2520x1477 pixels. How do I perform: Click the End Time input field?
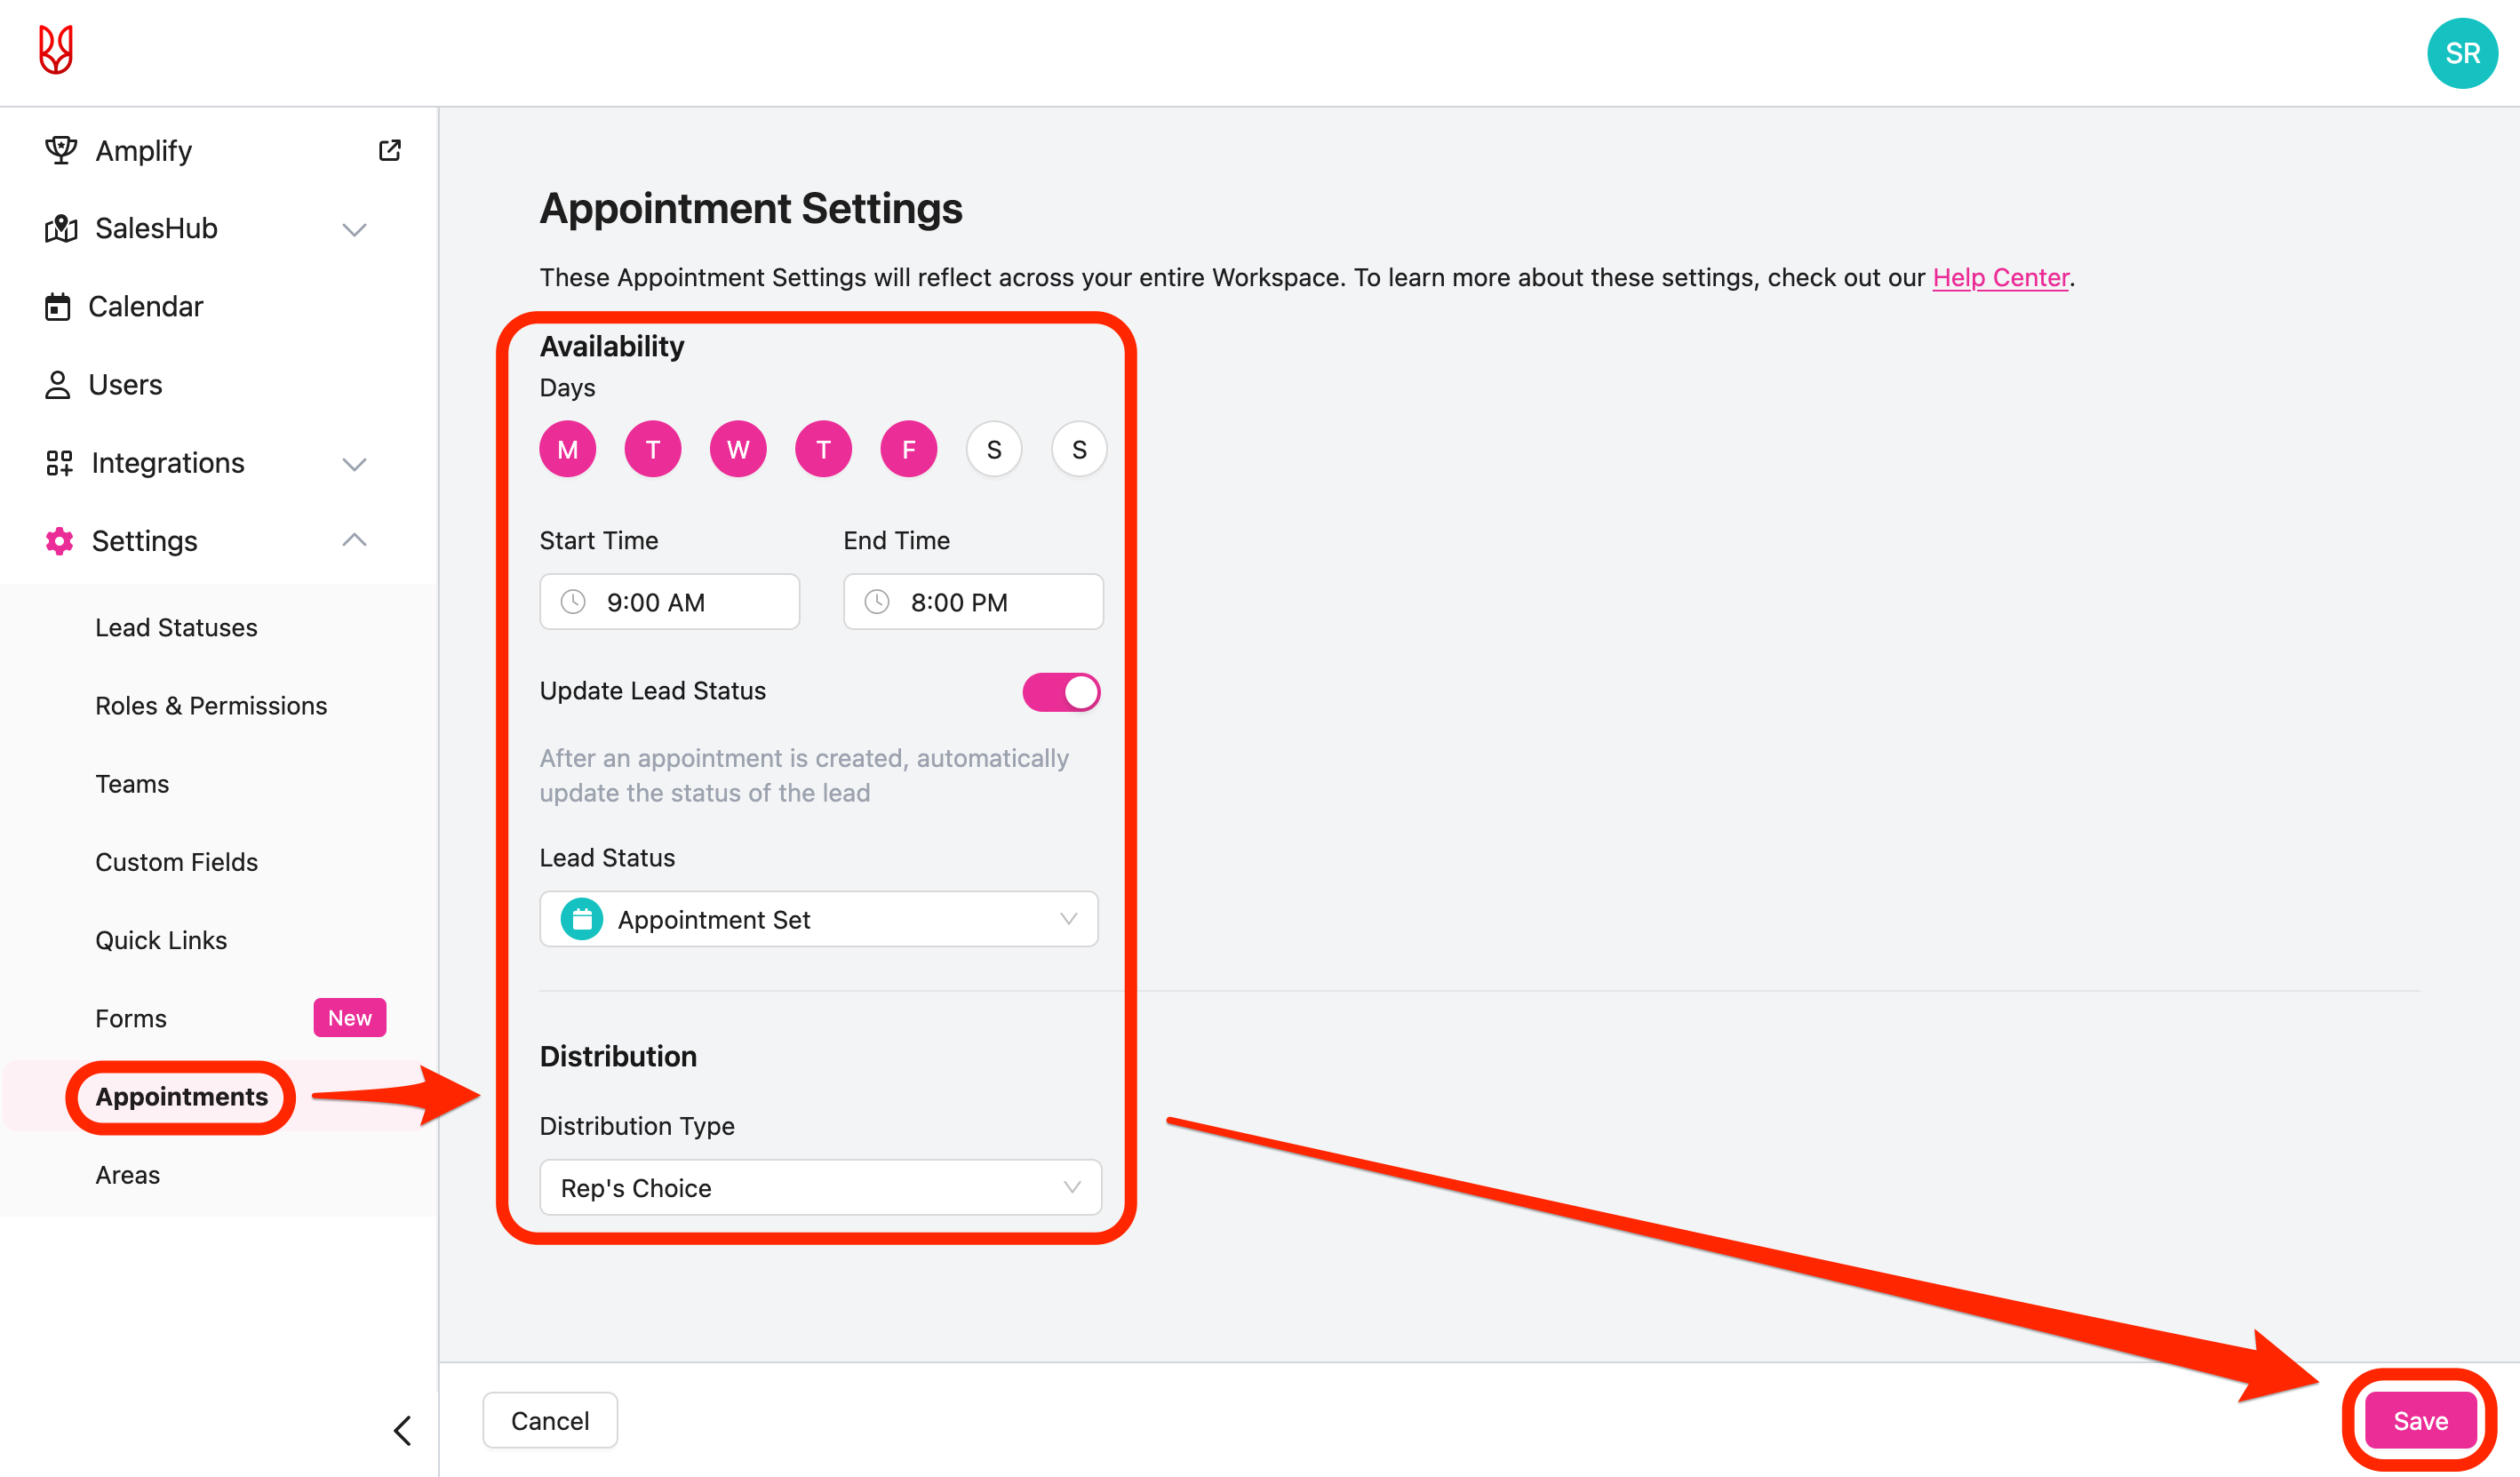click(x=973, y=602)
